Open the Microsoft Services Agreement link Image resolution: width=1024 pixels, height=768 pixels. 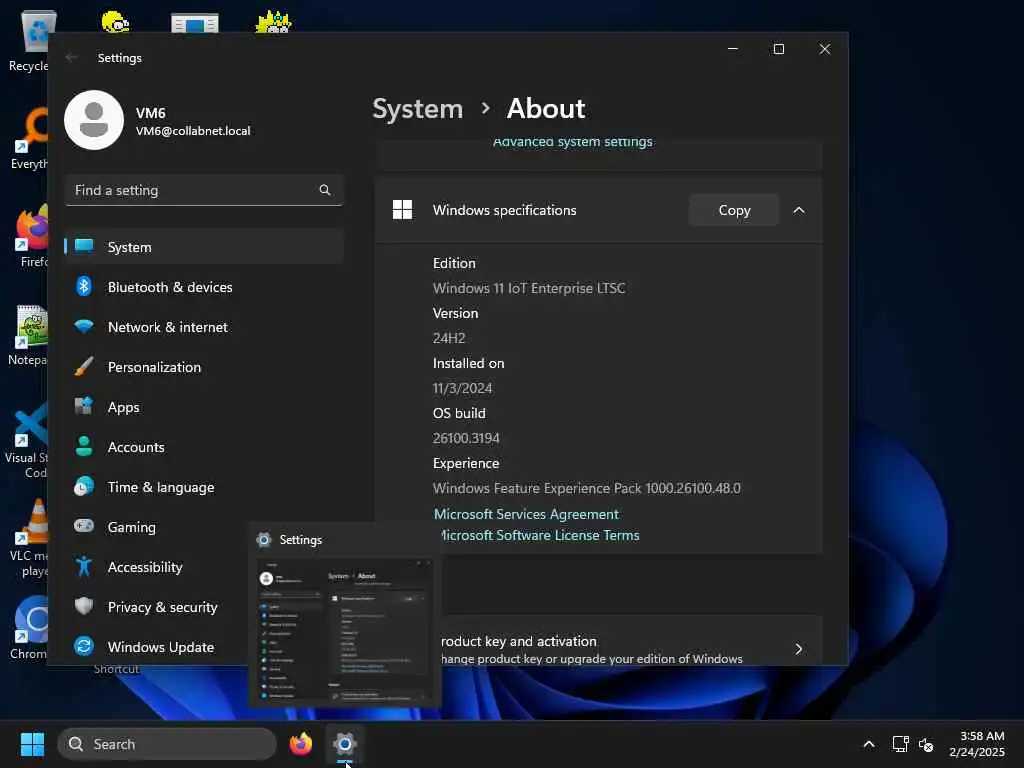point(526,514)
